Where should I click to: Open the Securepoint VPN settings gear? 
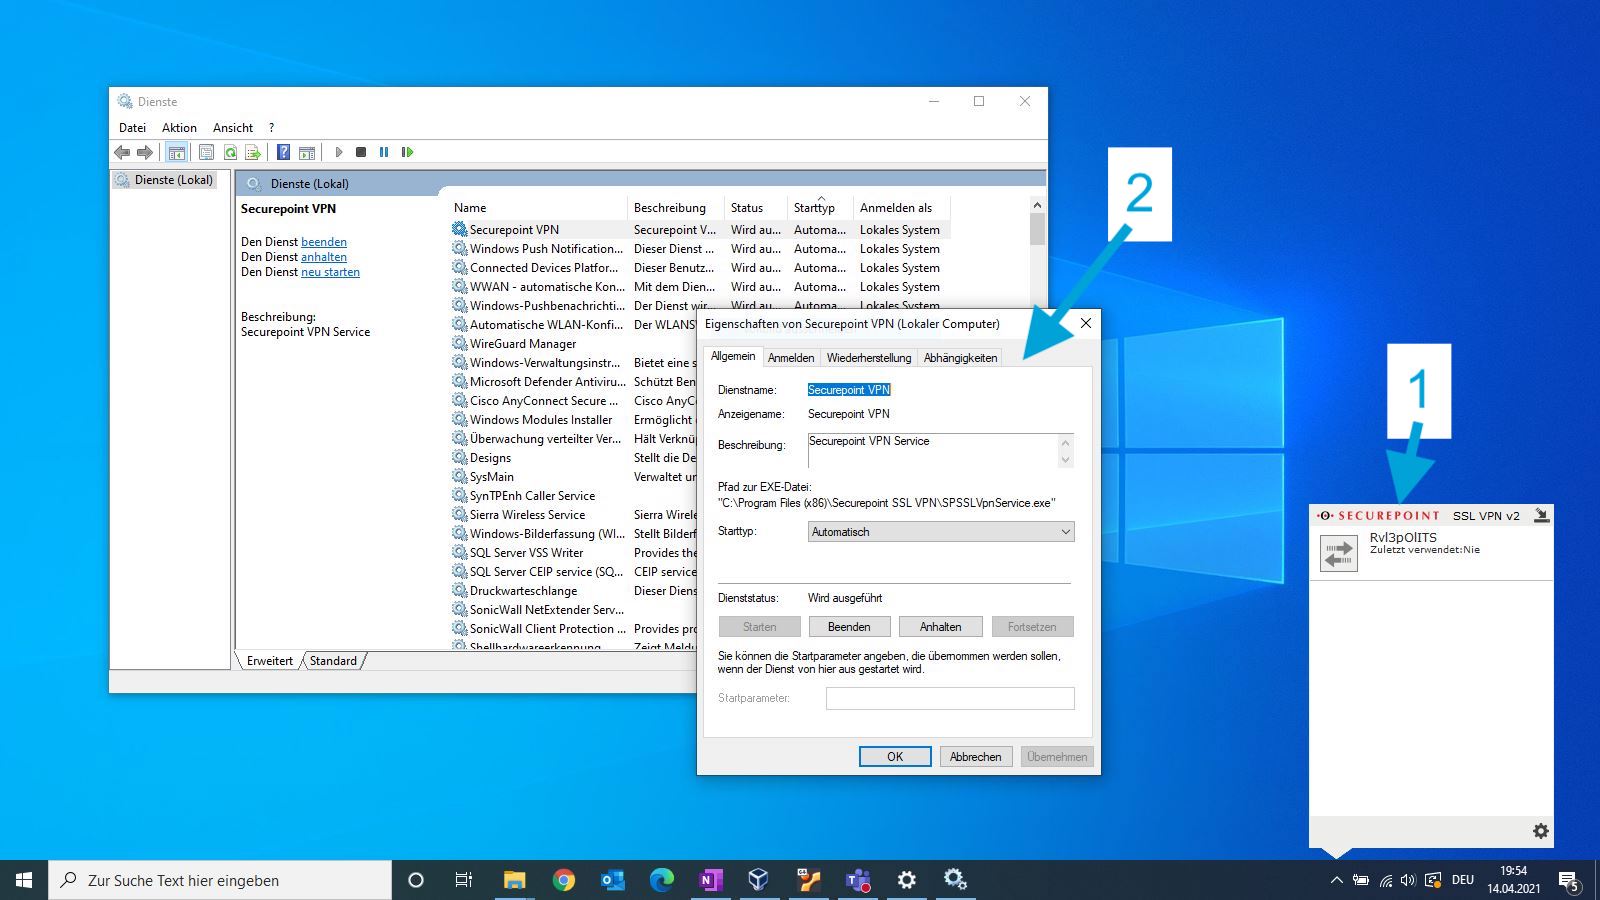click(1540, 831)
